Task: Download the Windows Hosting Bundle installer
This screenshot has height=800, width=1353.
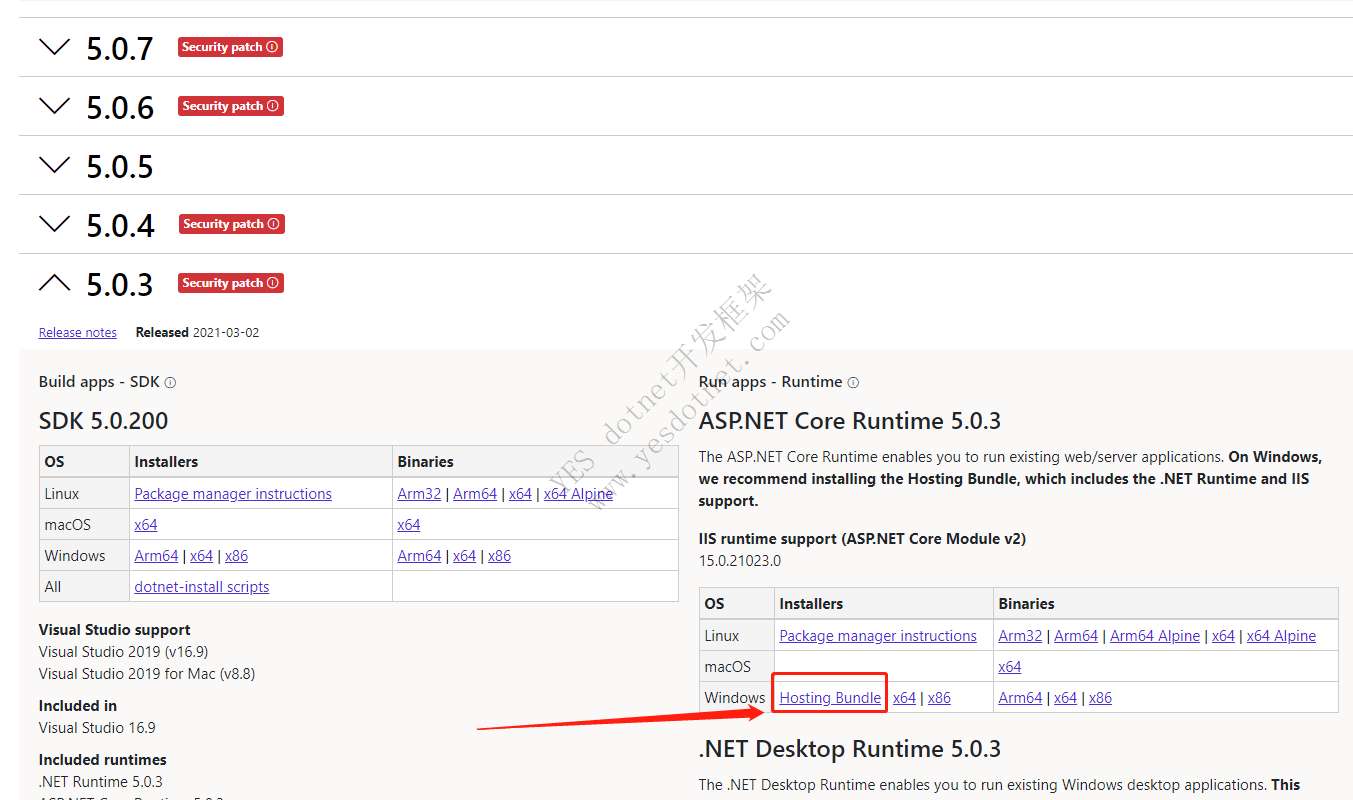Action: [x=830, y=698]
